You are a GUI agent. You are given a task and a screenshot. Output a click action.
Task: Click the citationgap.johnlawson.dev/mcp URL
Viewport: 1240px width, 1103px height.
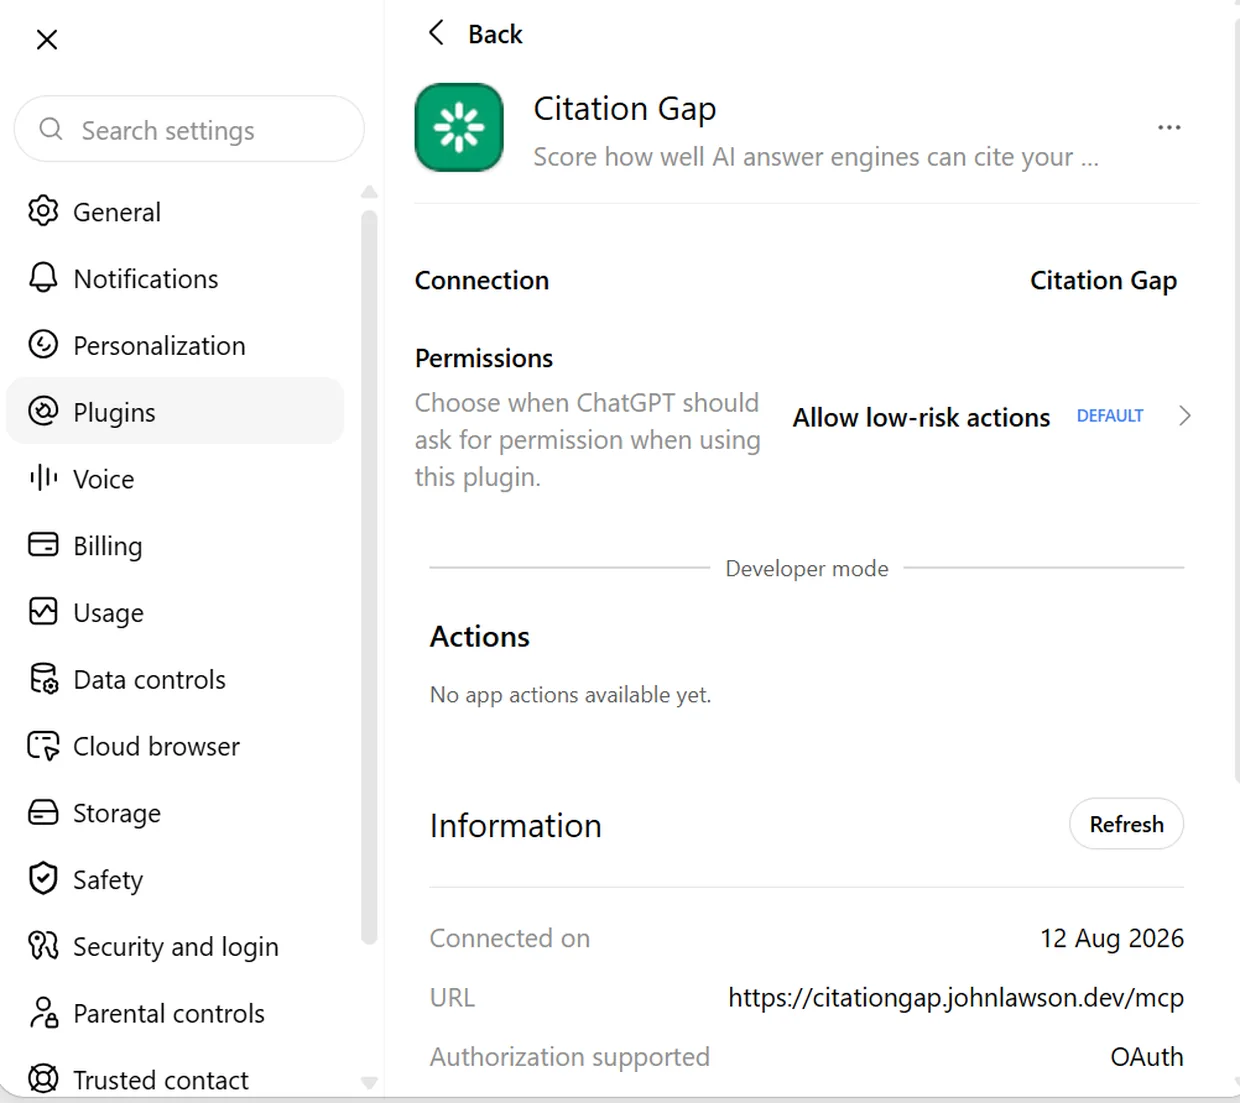pos(956,997)
